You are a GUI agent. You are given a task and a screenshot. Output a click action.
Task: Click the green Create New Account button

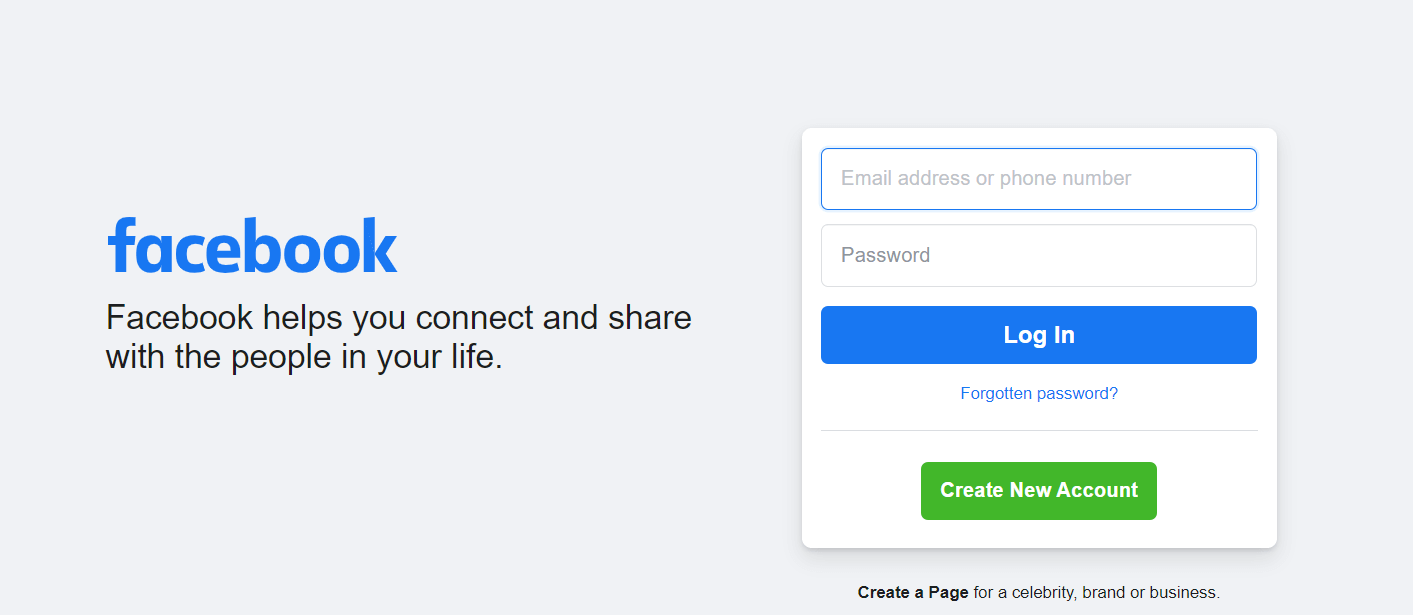click(x=1039, y=491)
